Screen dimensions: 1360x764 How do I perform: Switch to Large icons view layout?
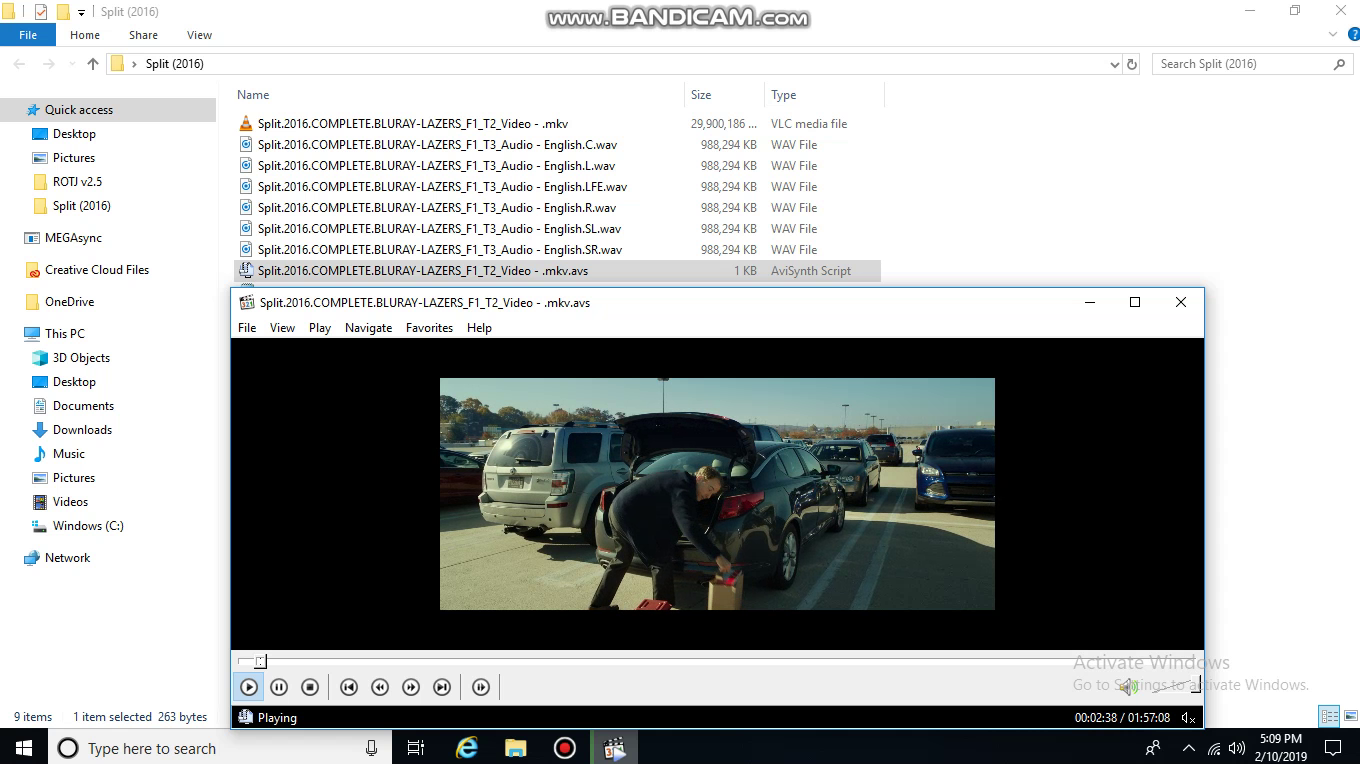(1349, 716)
